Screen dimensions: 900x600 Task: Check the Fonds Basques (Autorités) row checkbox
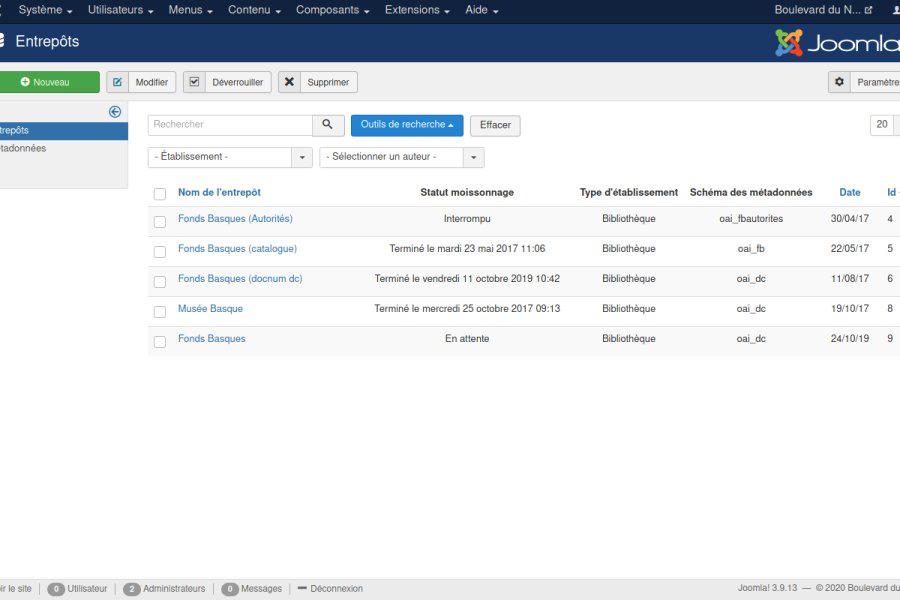click(160, 221)
